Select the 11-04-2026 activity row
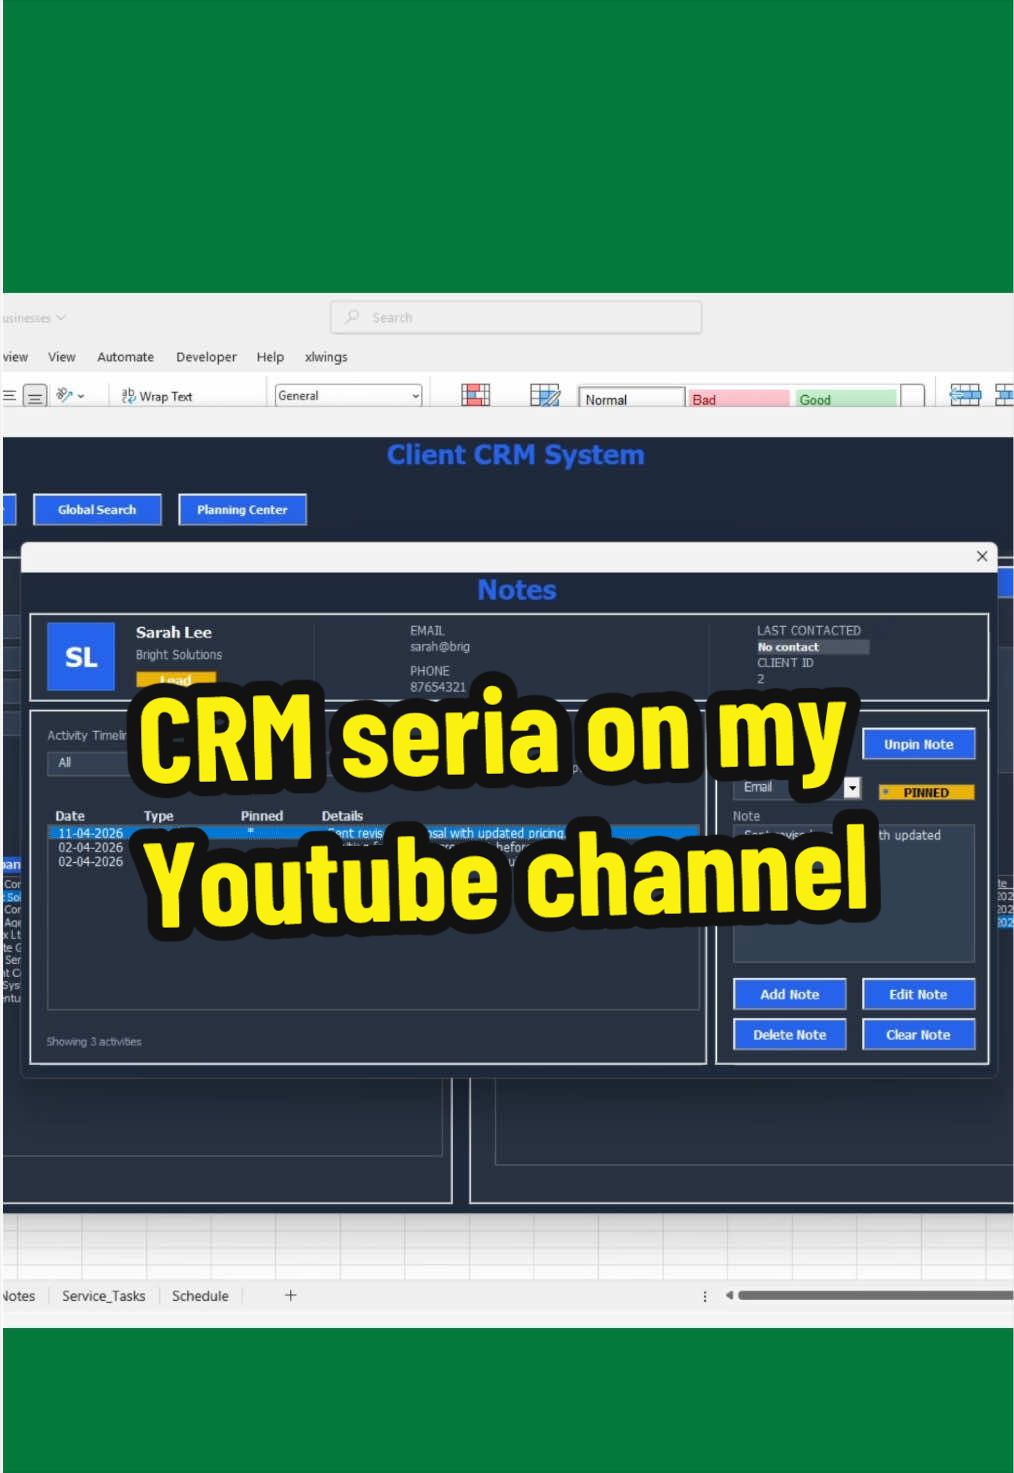This screenshot has height=1473, width=1014. click(374, 832)
